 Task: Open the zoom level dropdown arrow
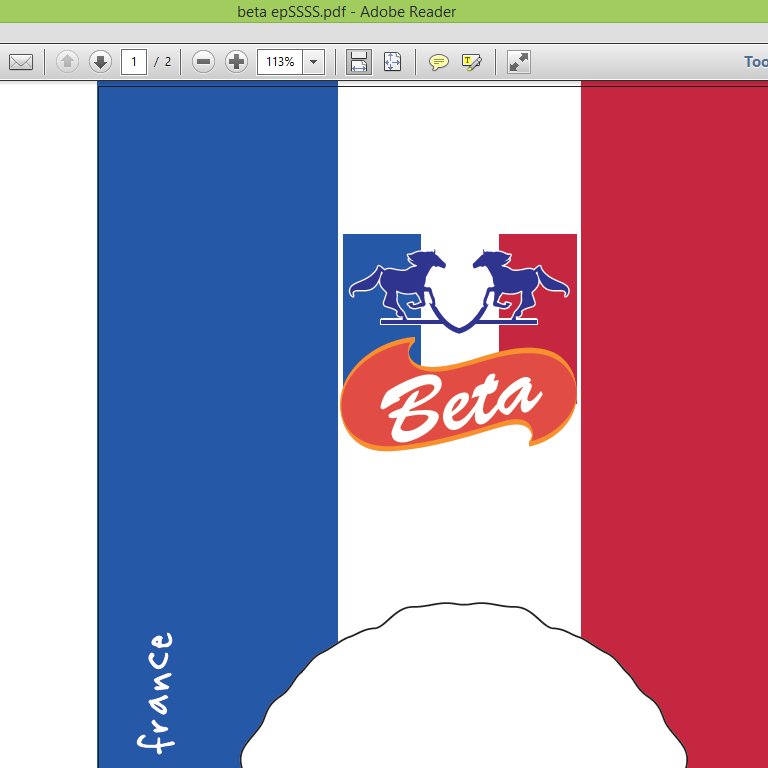313,62
